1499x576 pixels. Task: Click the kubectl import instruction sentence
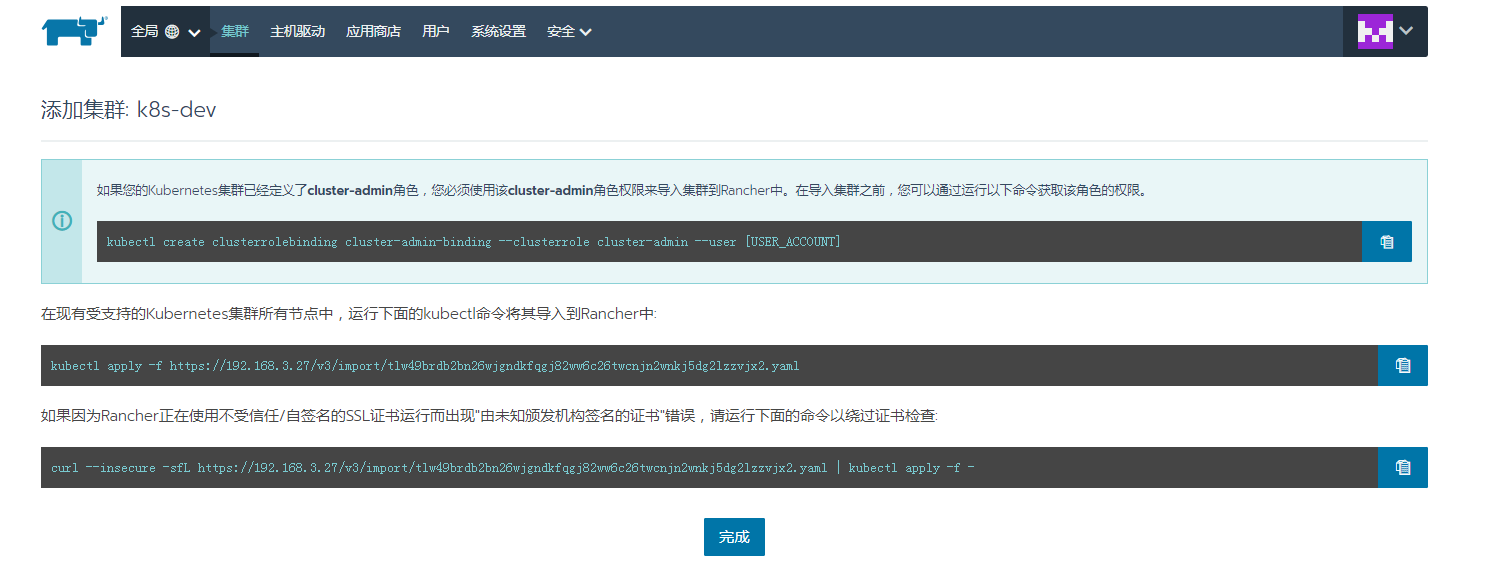(x=349, y=314)
